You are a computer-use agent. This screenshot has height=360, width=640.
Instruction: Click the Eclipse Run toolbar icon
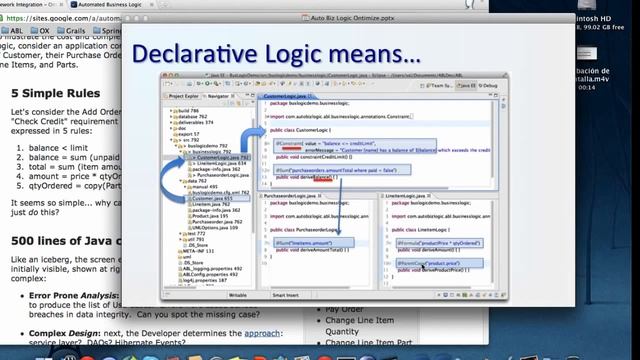pos(208,84)
